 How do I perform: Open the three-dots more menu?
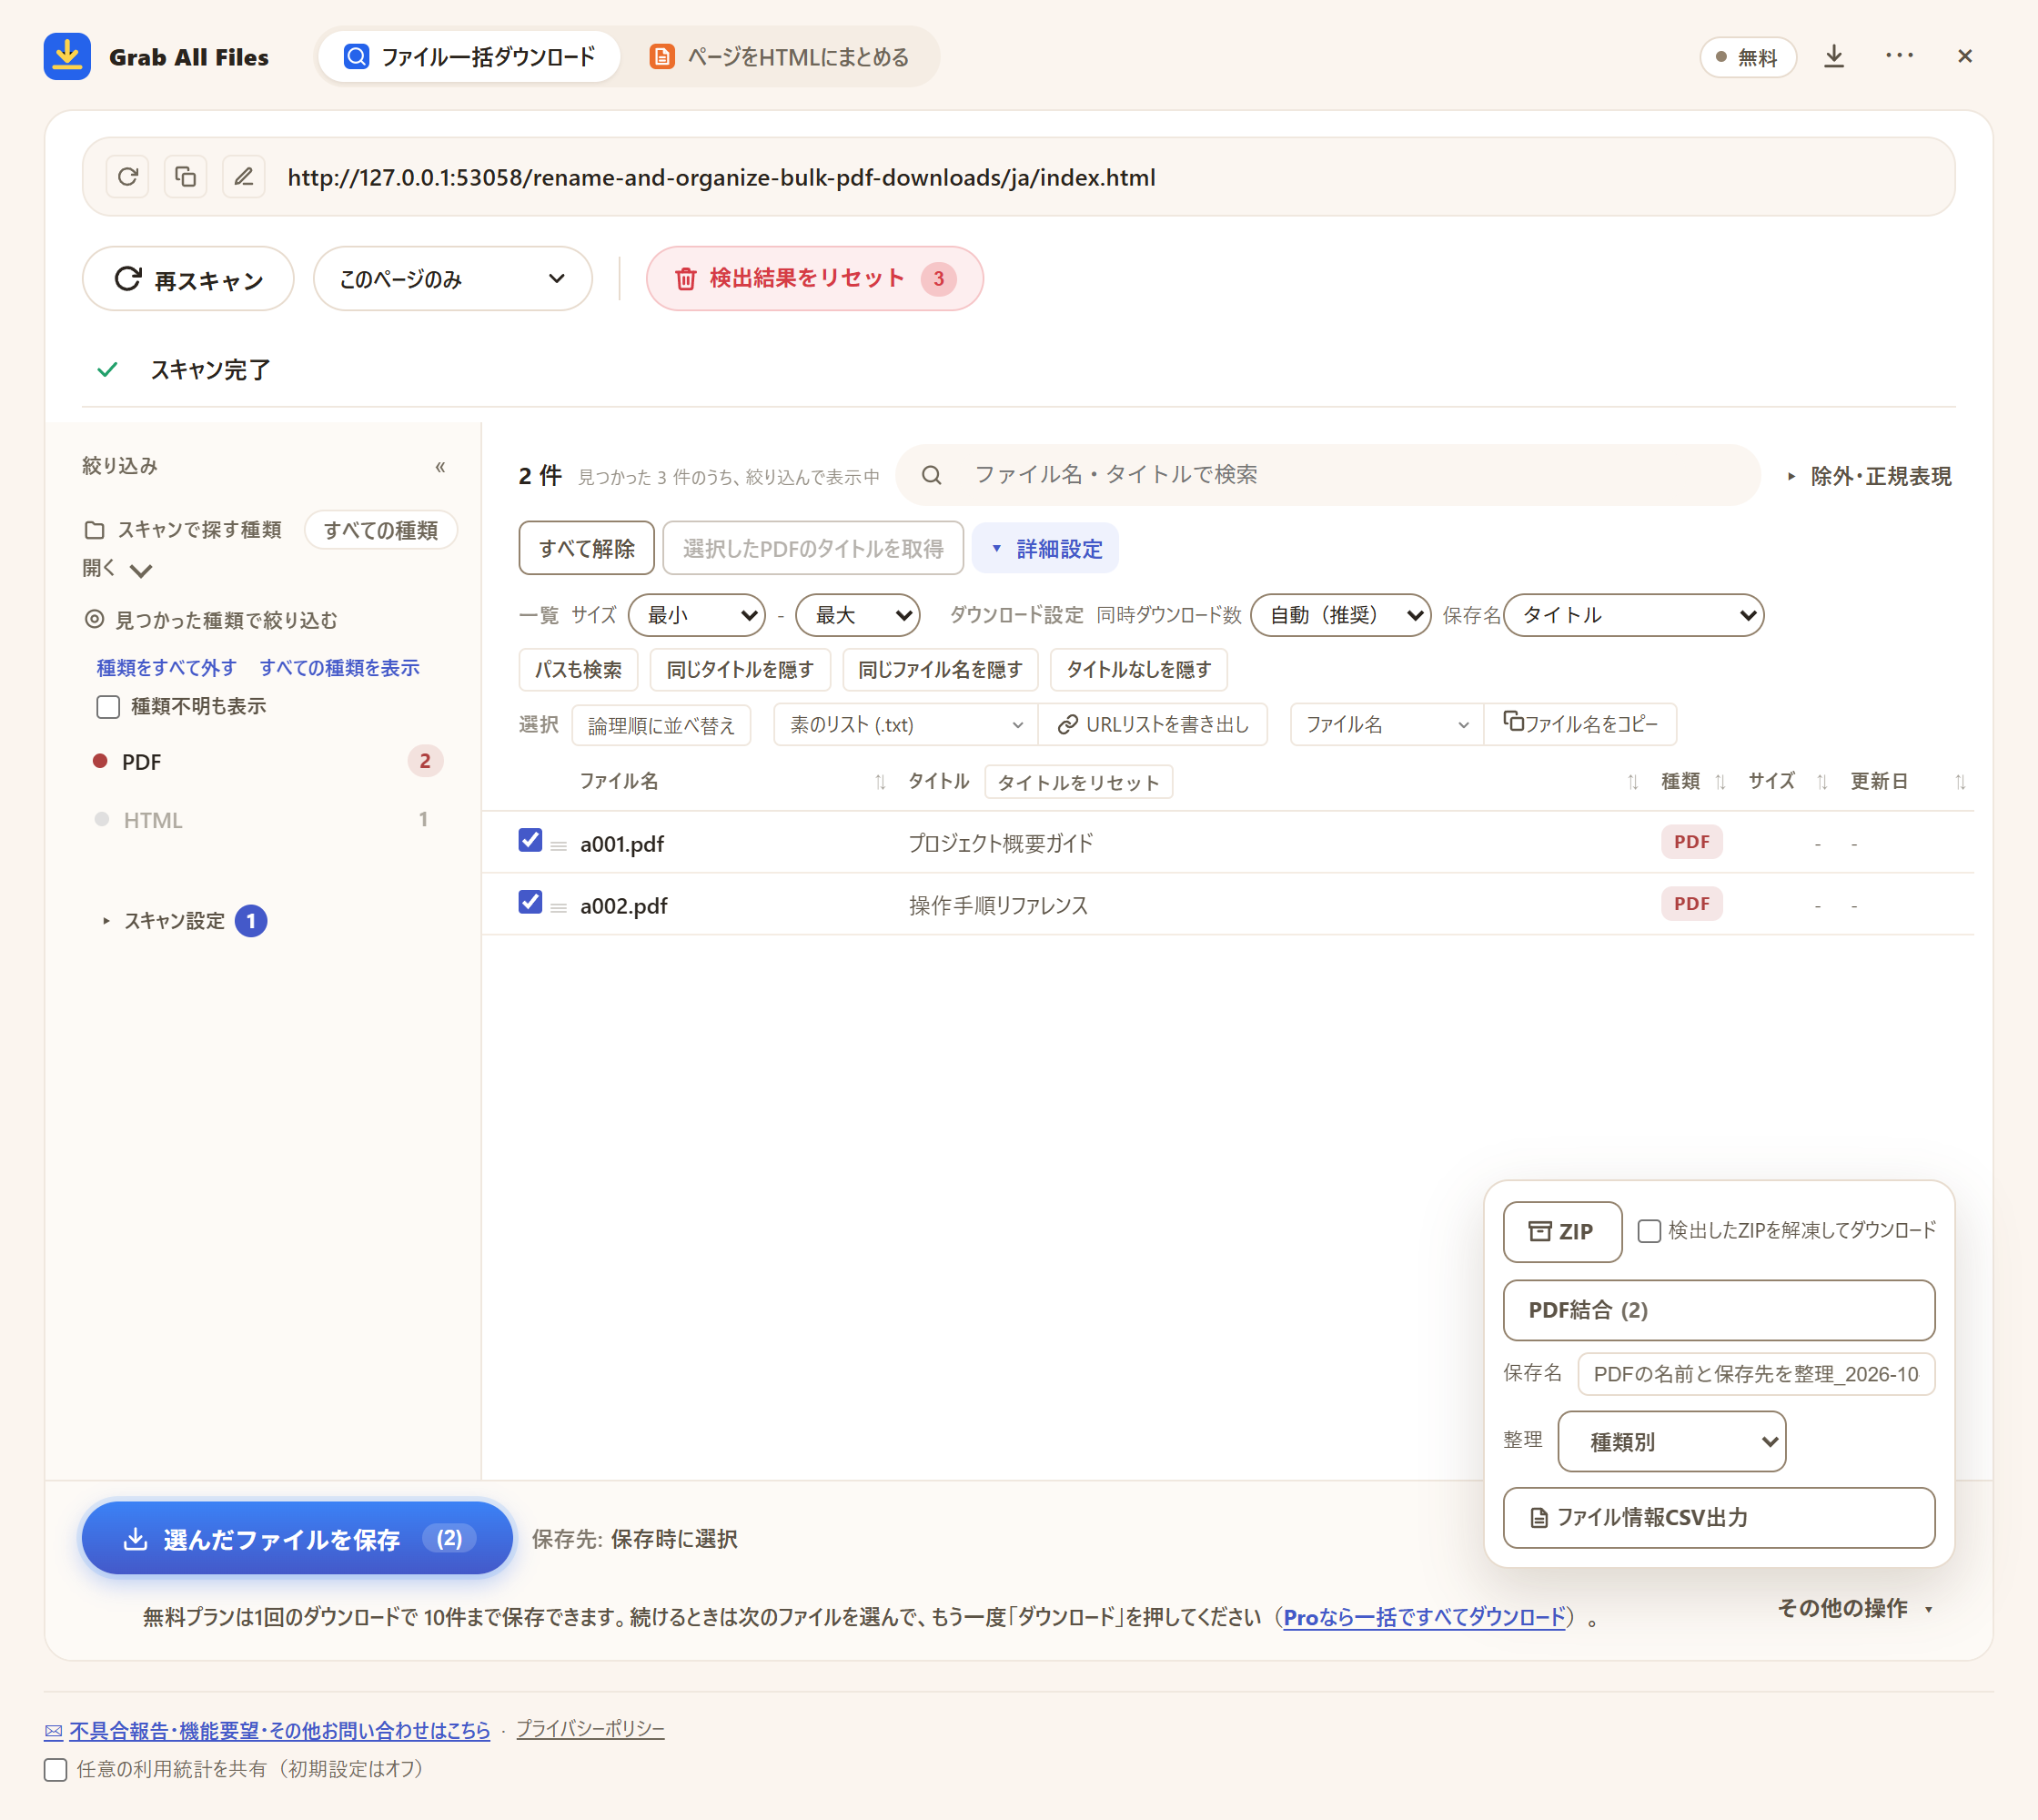(1900, 56)
